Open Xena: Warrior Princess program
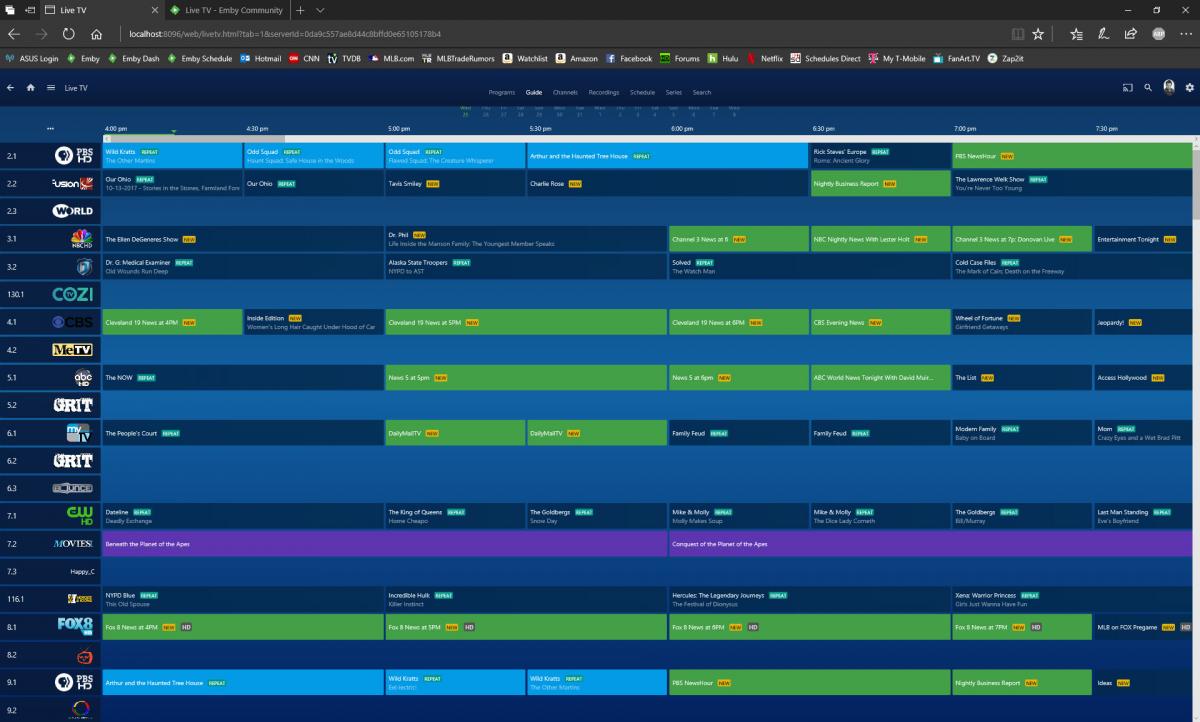 (1072, 599)
